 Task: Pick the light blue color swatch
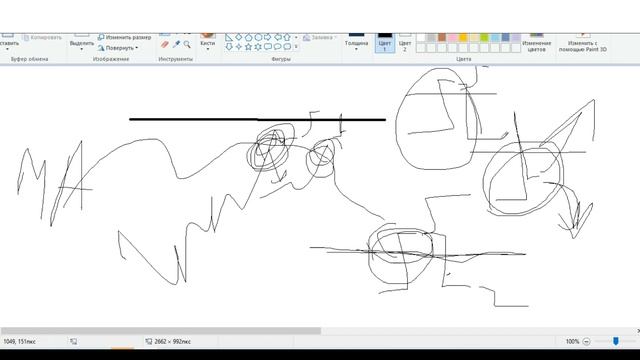click(495, 38)
